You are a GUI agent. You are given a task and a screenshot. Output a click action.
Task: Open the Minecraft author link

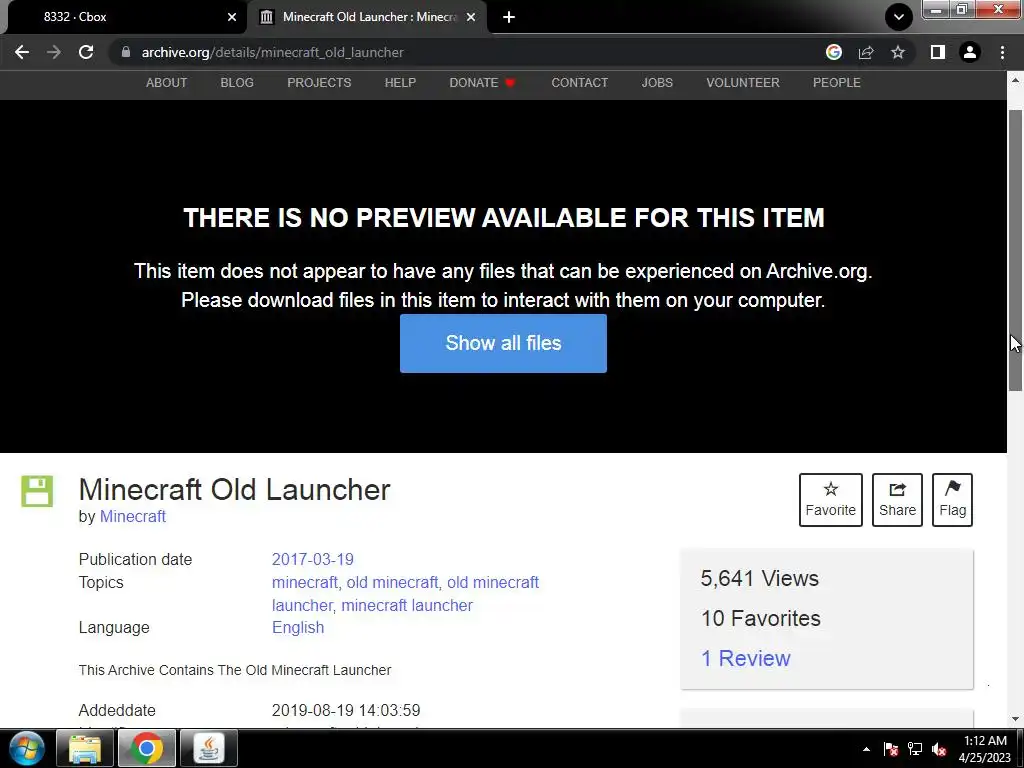(x=133, y=517)
